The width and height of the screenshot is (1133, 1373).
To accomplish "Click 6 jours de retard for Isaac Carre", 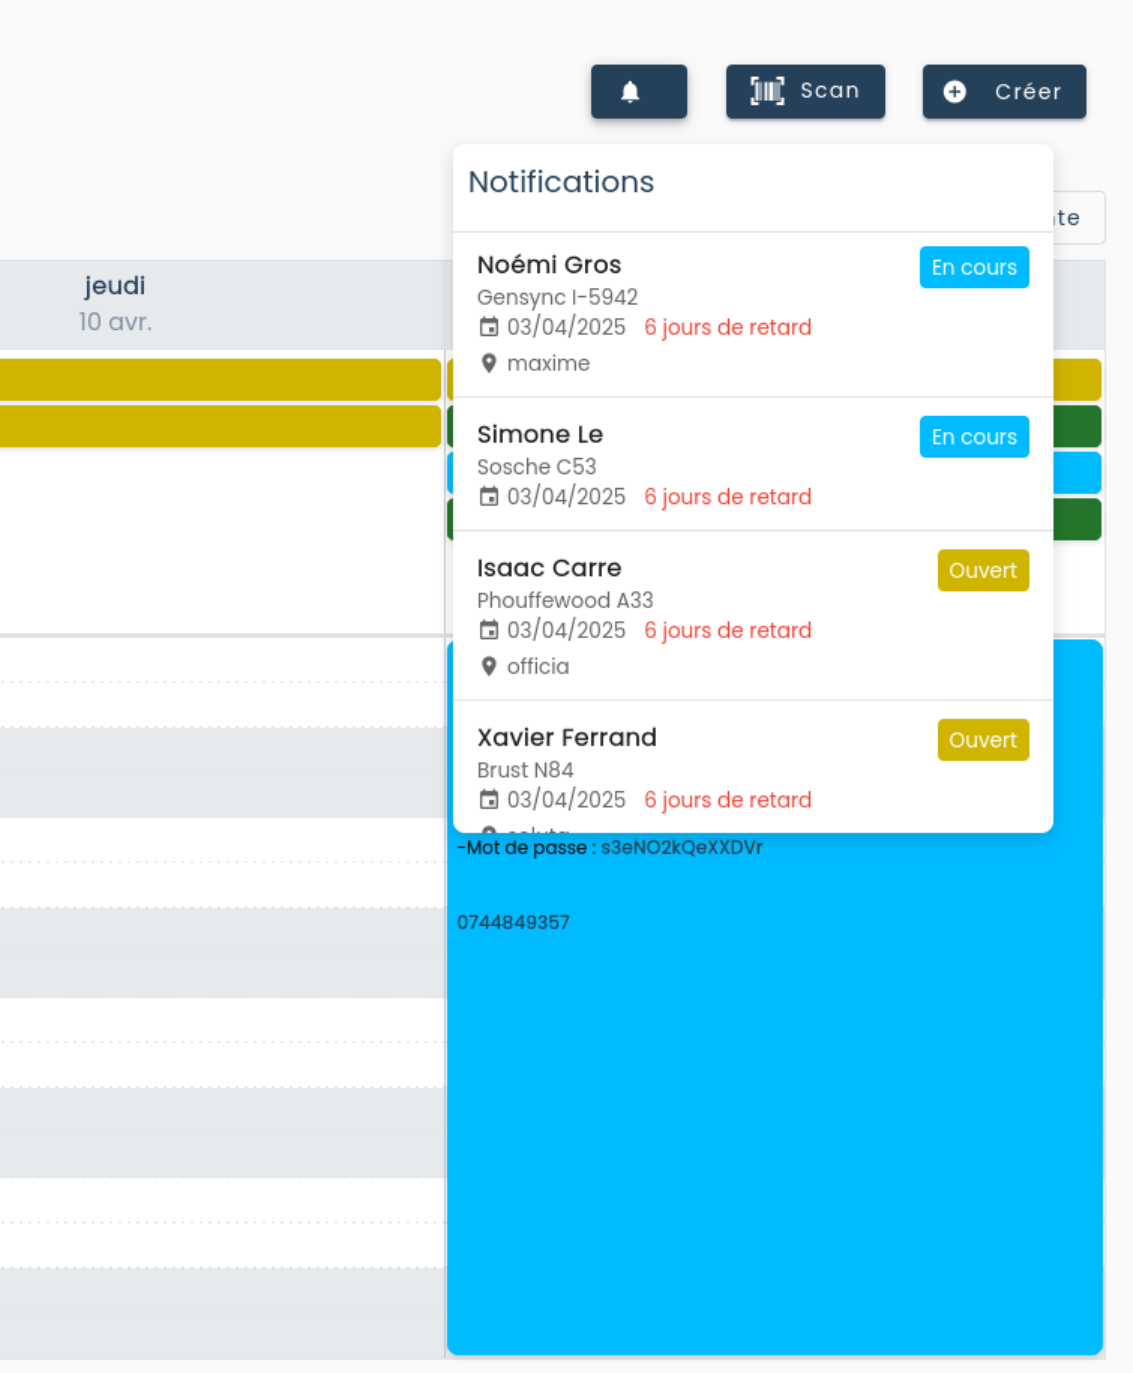I will click(728, 630).
